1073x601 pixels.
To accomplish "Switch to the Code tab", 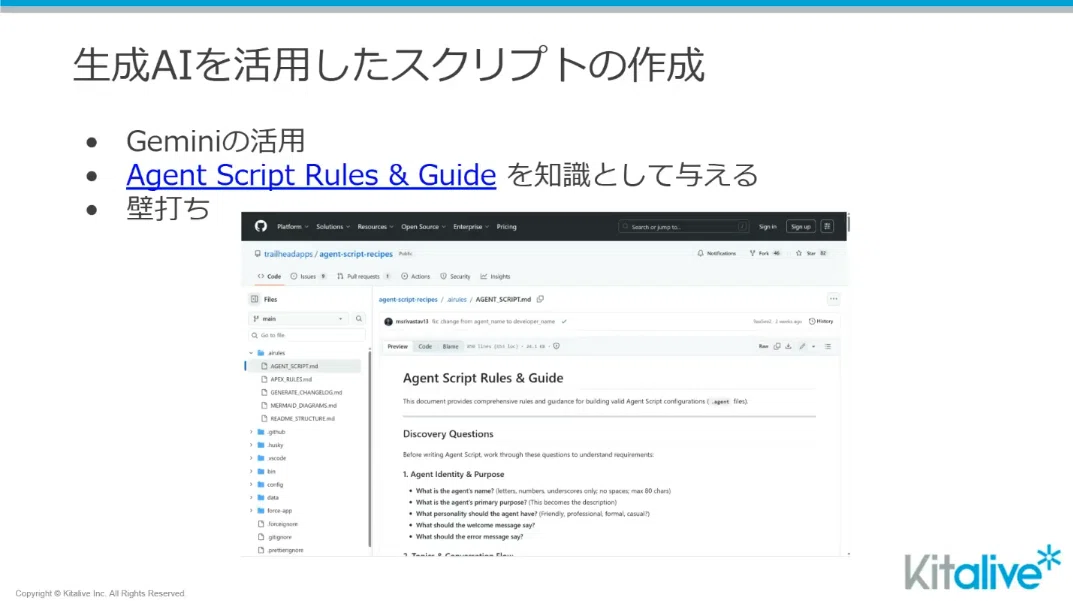I will click(x=270, y=277).
